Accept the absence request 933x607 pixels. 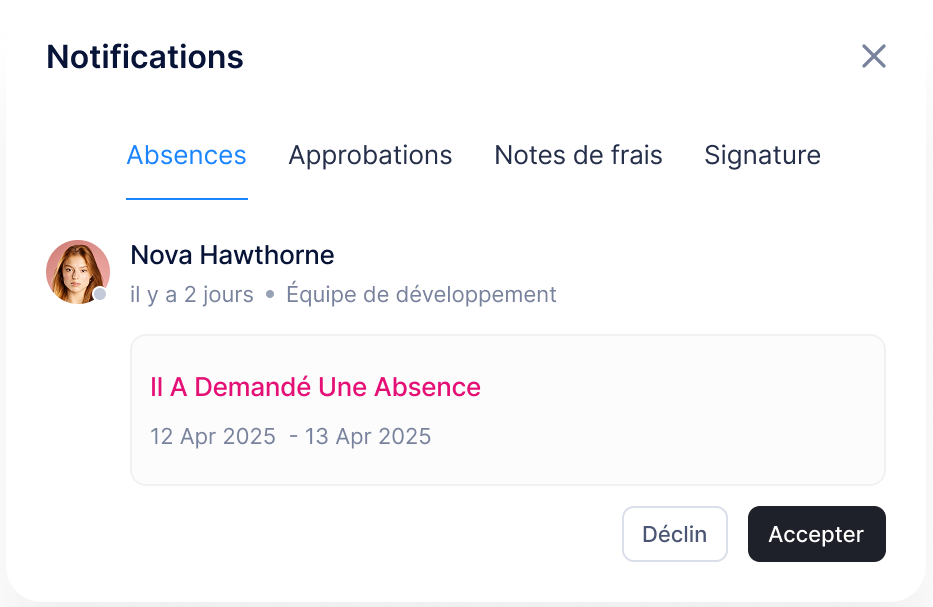[x=816, y=533]
